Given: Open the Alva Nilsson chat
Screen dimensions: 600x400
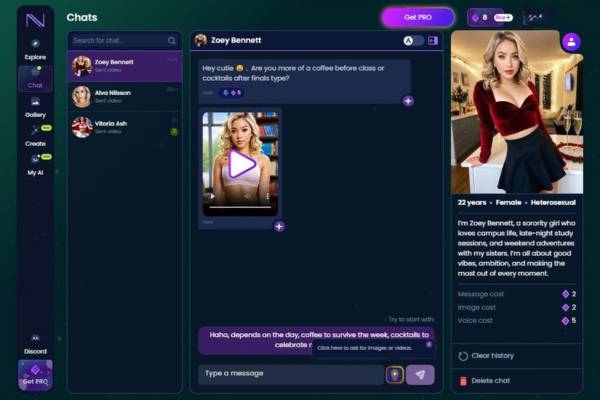Looking at the screenshot, I should 125,96.
